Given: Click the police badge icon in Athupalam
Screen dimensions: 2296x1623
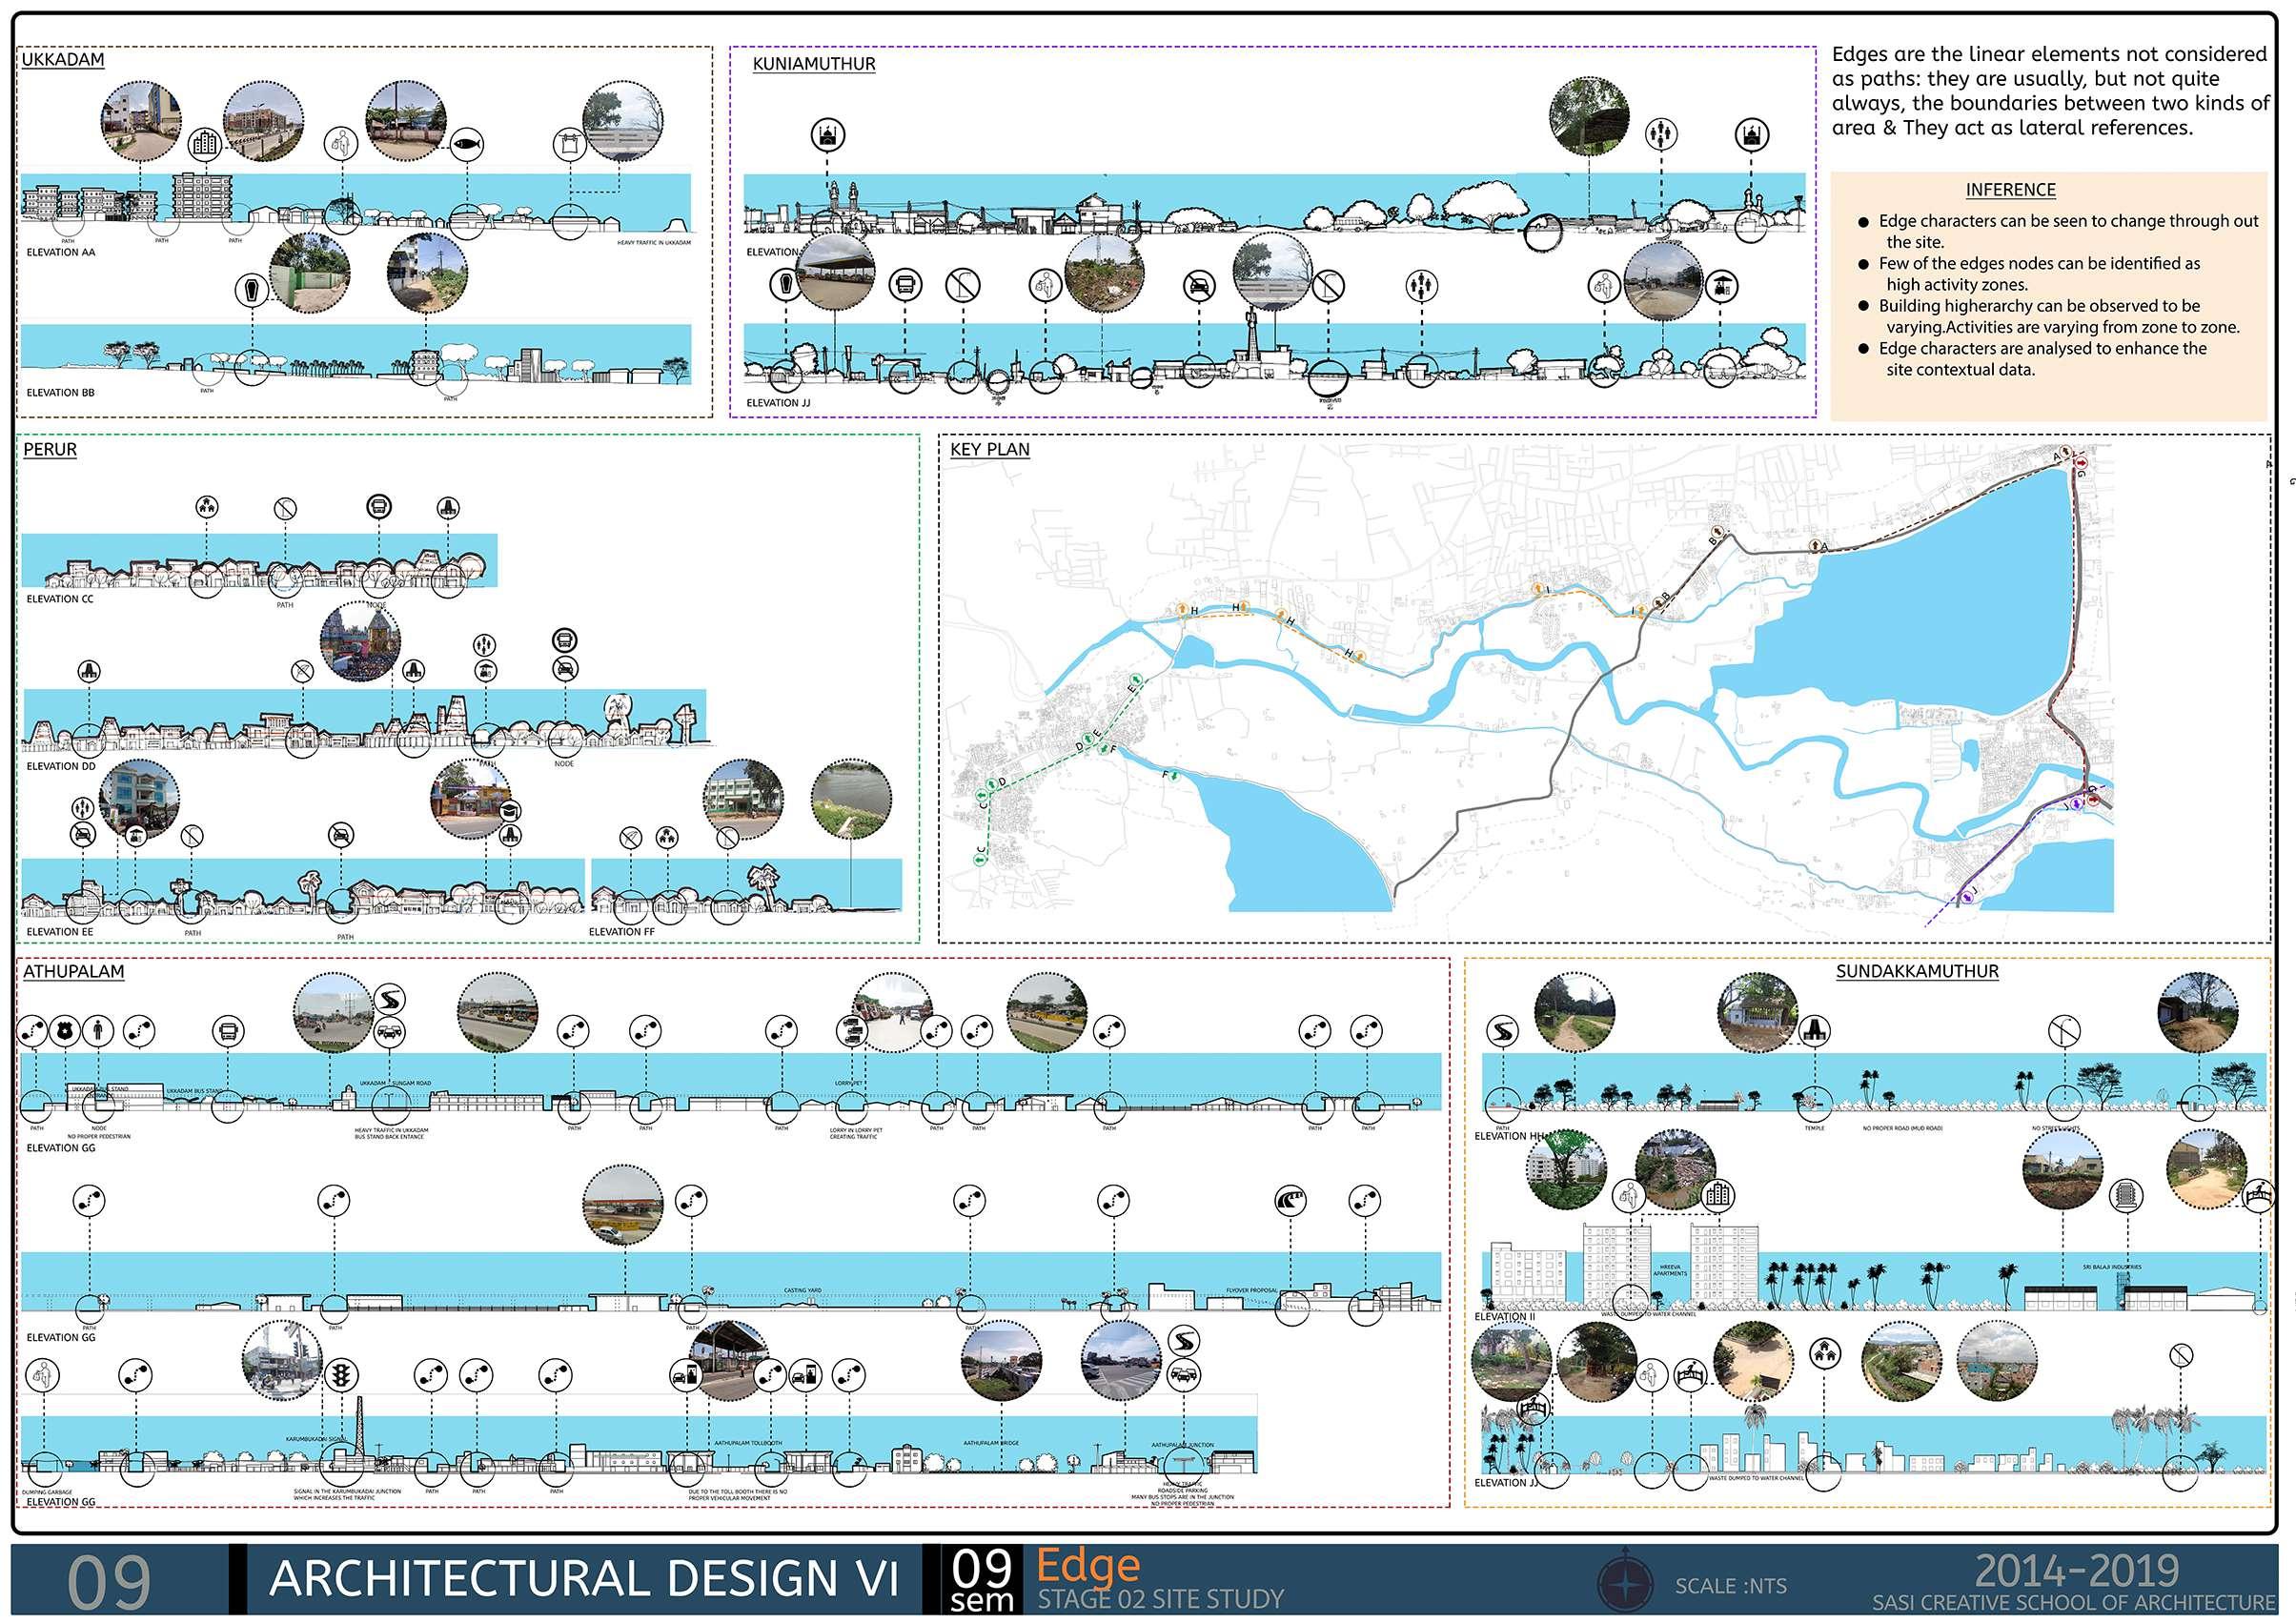Looking at the screenshot, I should click(65, 1029).
